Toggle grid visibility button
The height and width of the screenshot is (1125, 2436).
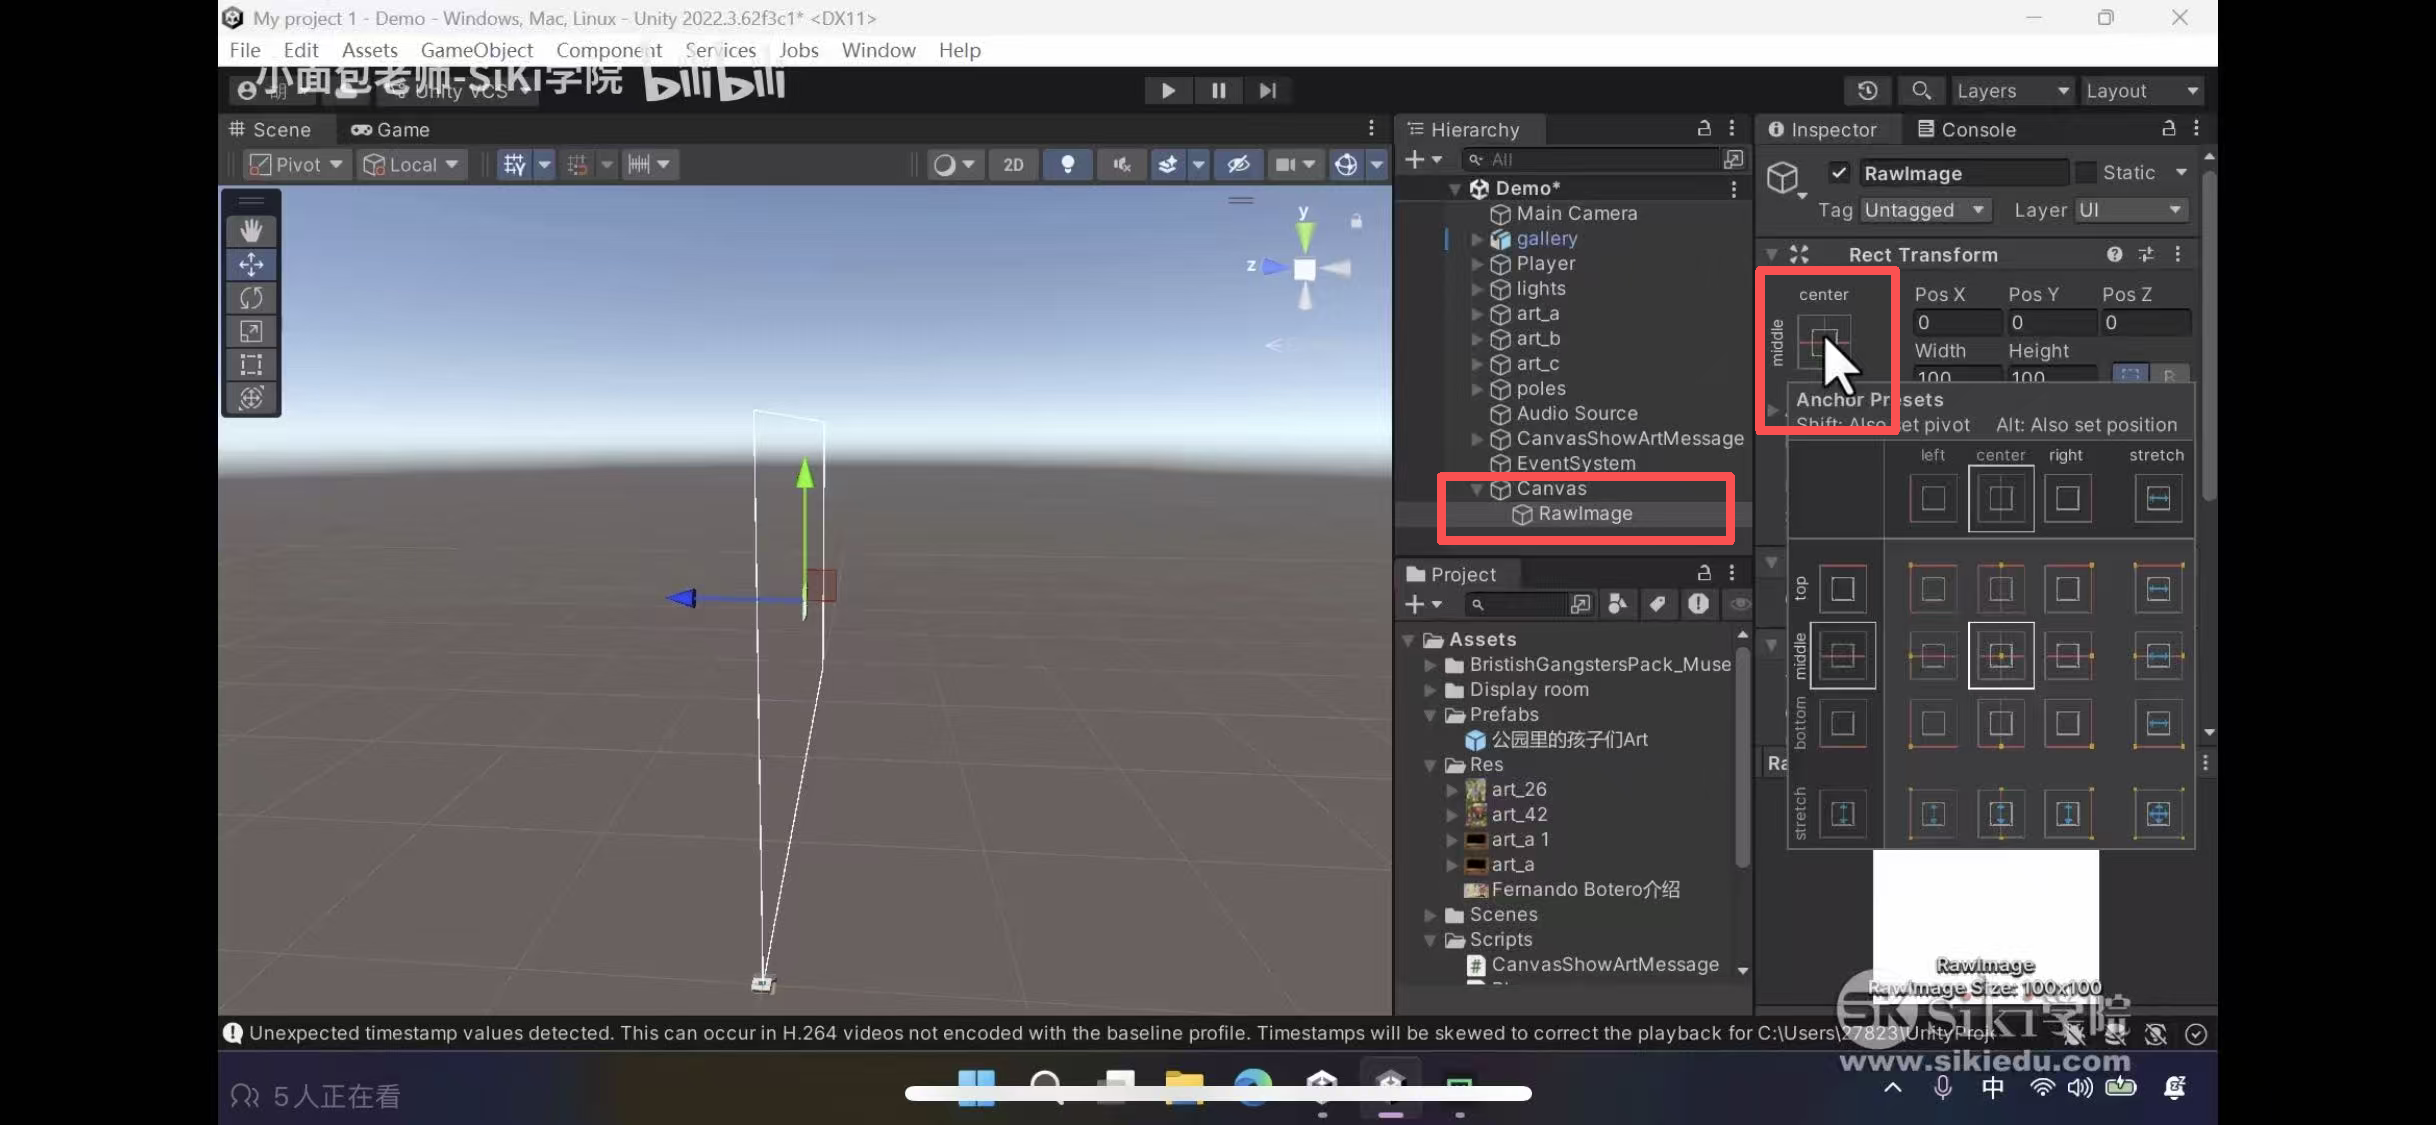pos(514,164)
